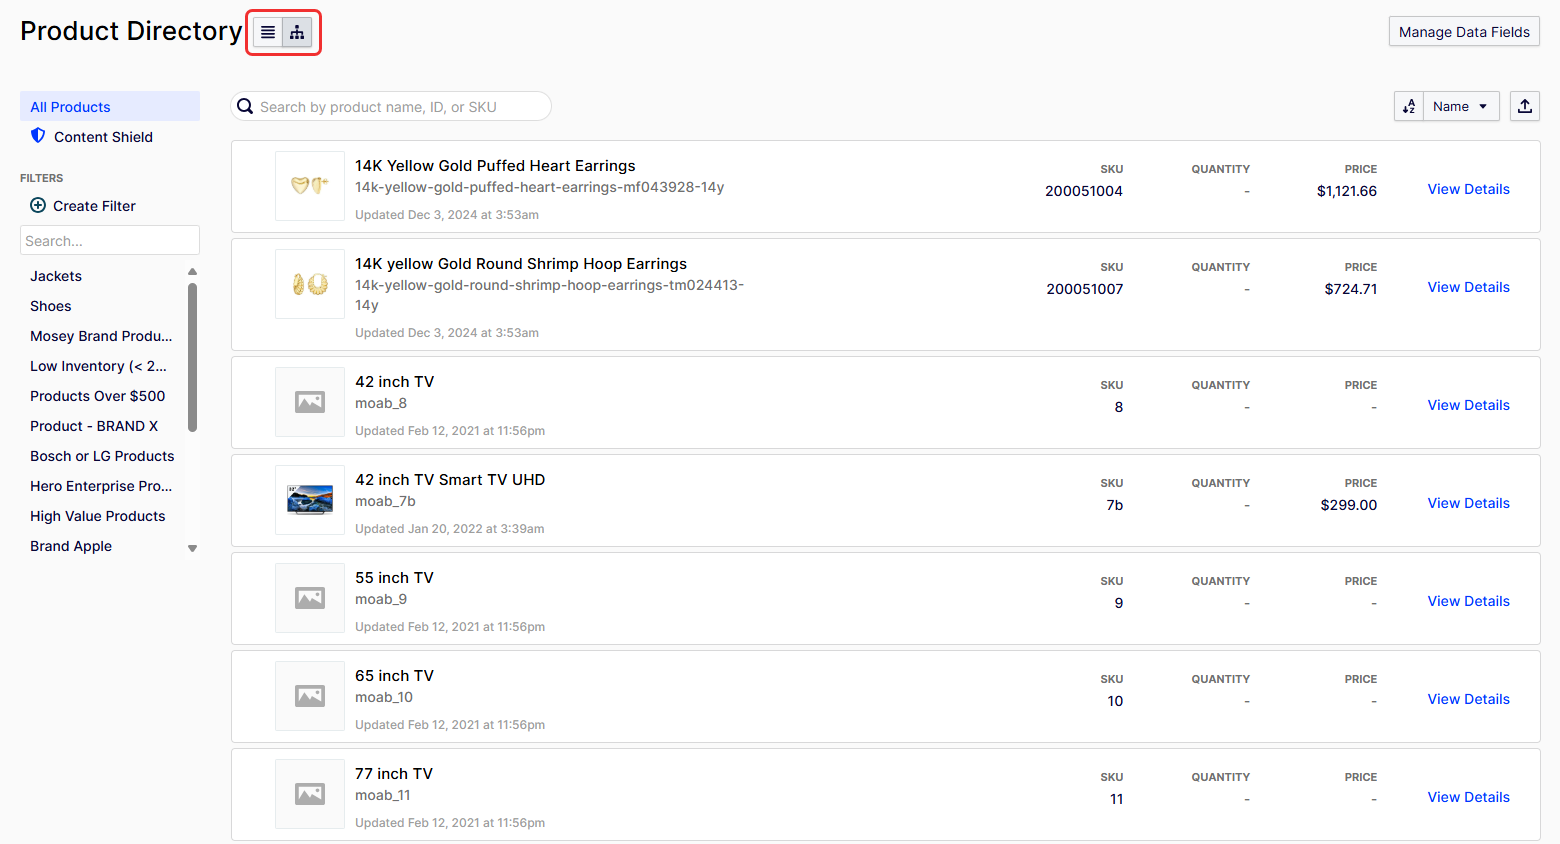Click the export upload icon
Viewport: 1560px width, 844px height.
(x=1525, y=106)
